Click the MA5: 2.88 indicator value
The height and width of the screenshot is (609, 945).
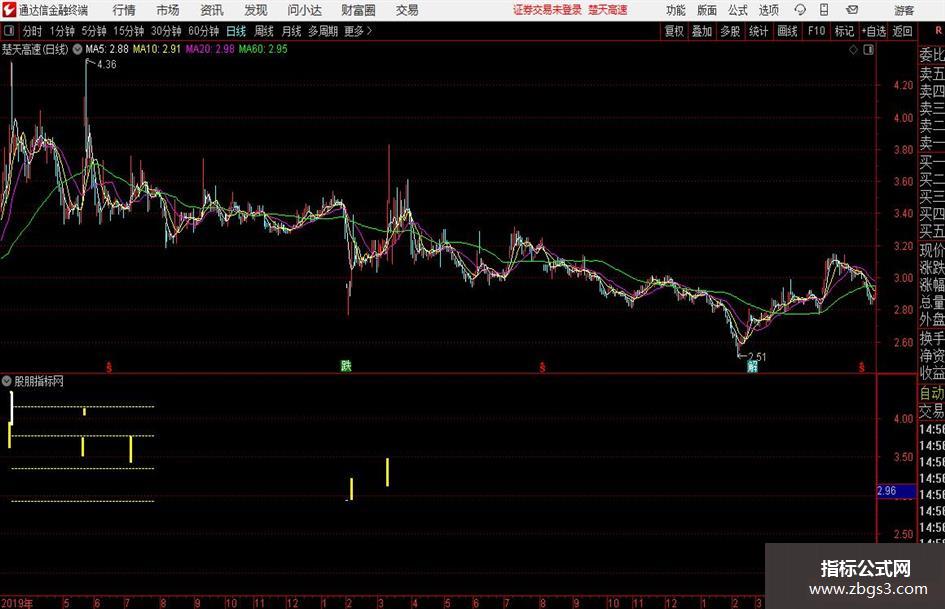pyautogui.click(x=107, y=49)
